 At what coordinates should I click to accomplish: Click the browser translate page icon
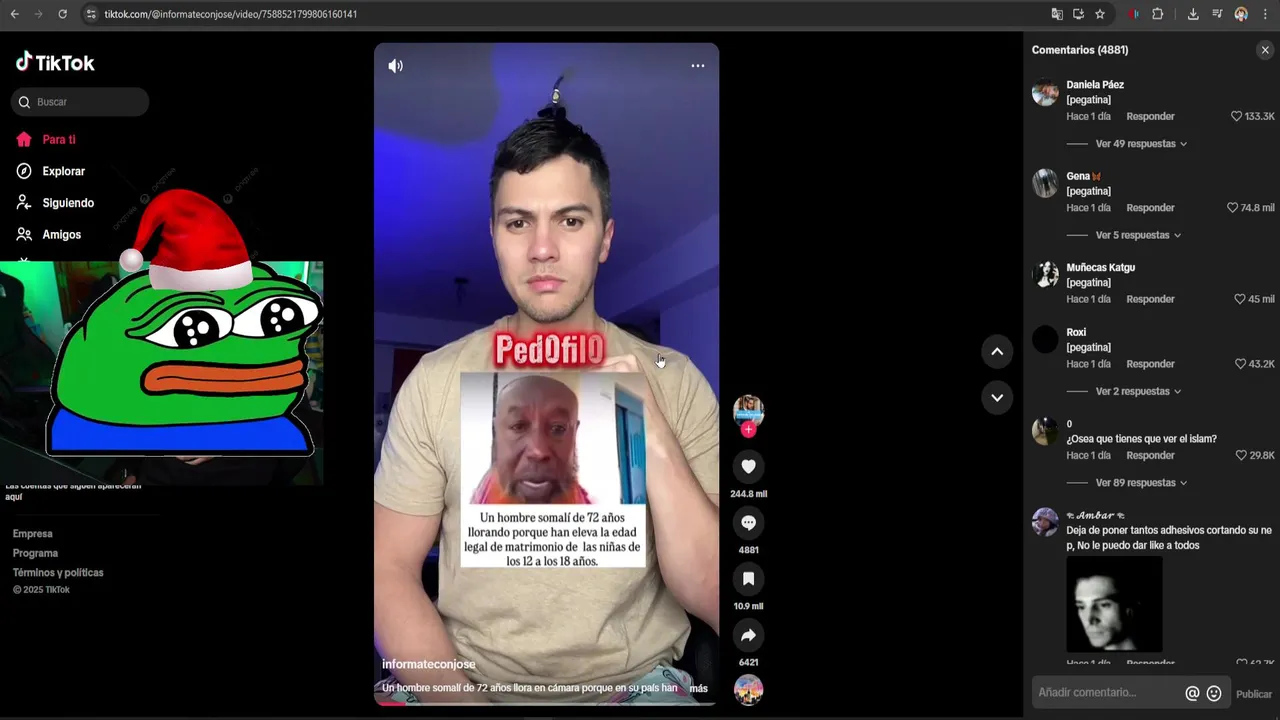point(1057,14)
